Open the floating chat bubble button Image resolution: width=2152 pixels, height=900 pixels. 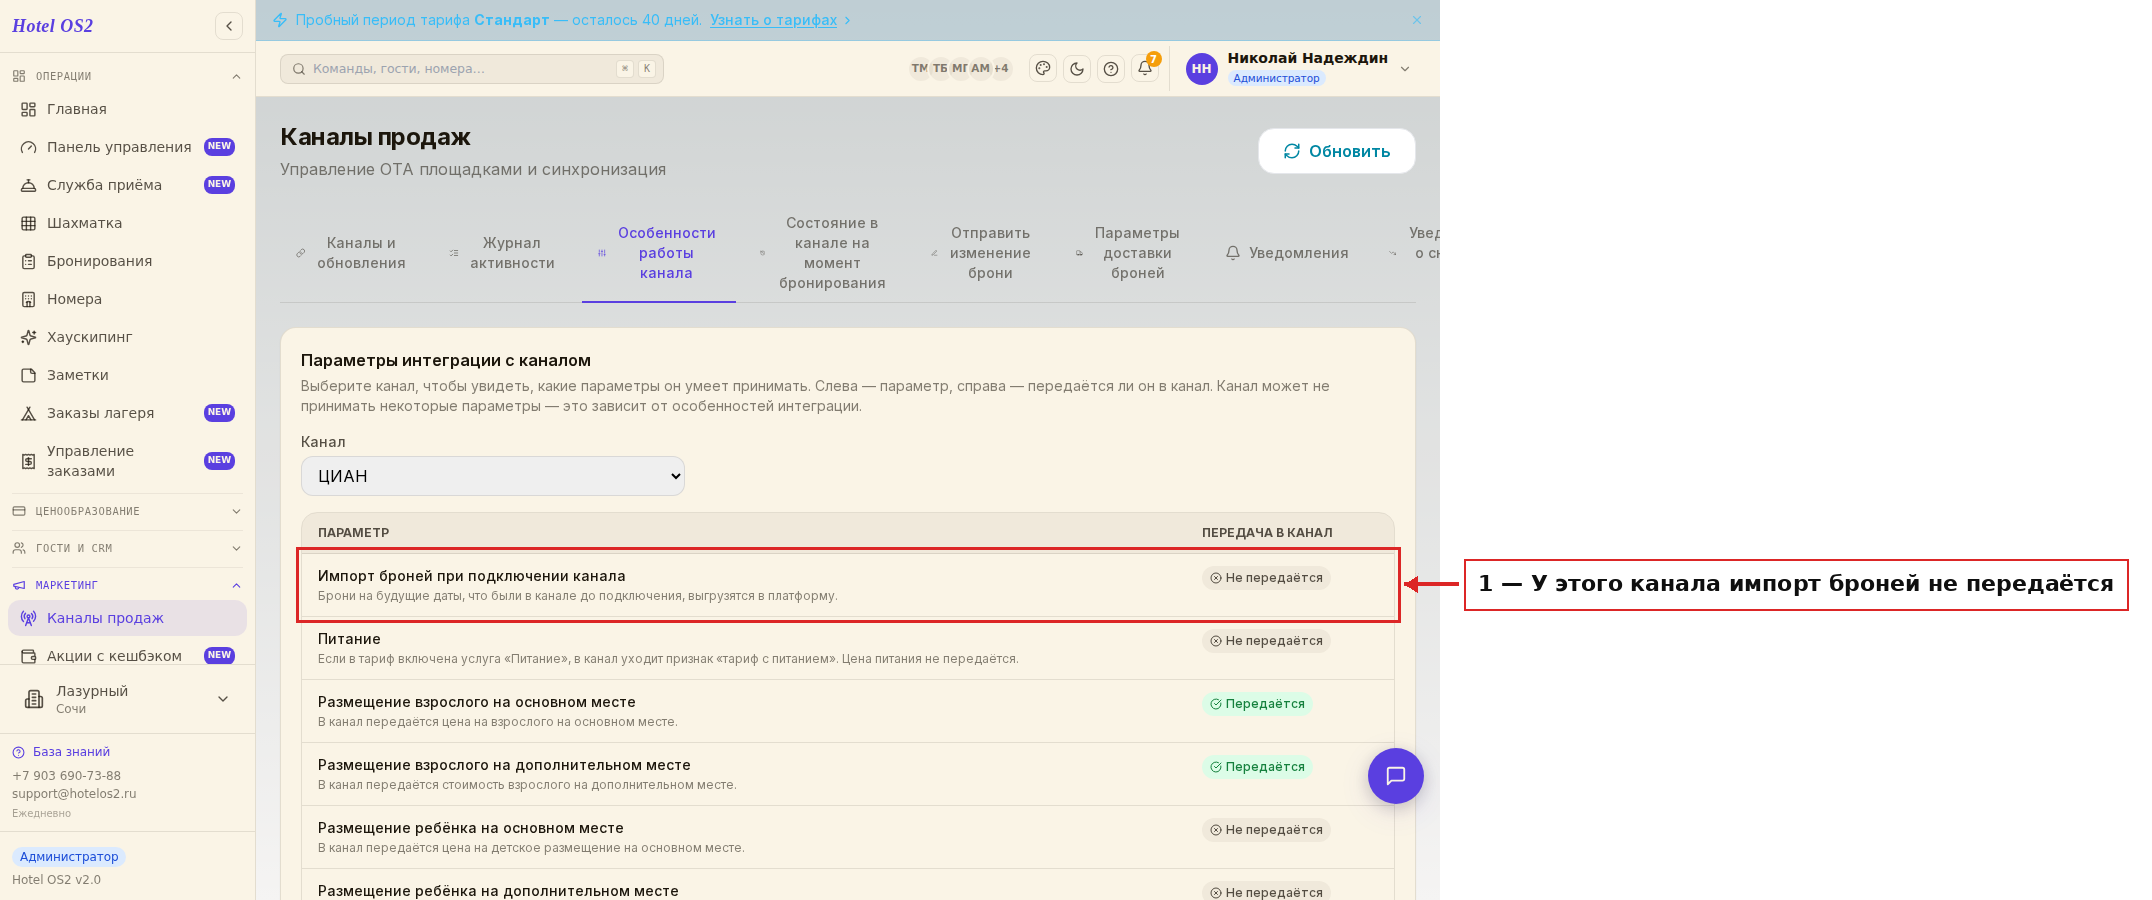(x=1396, y=776)
